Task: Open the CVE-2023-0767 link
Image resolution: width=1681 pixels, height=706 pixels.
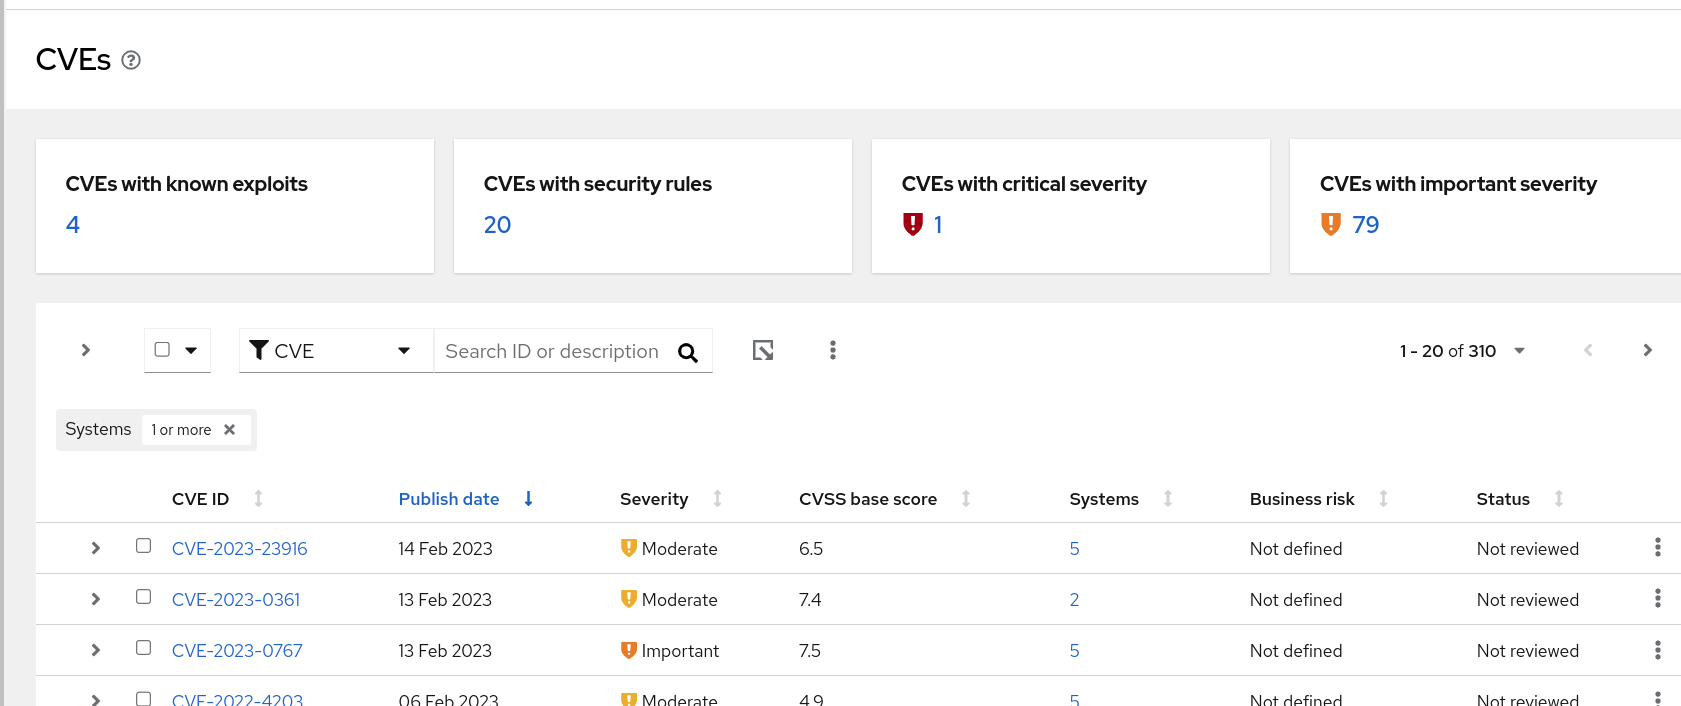Action: tap(237, 651)
